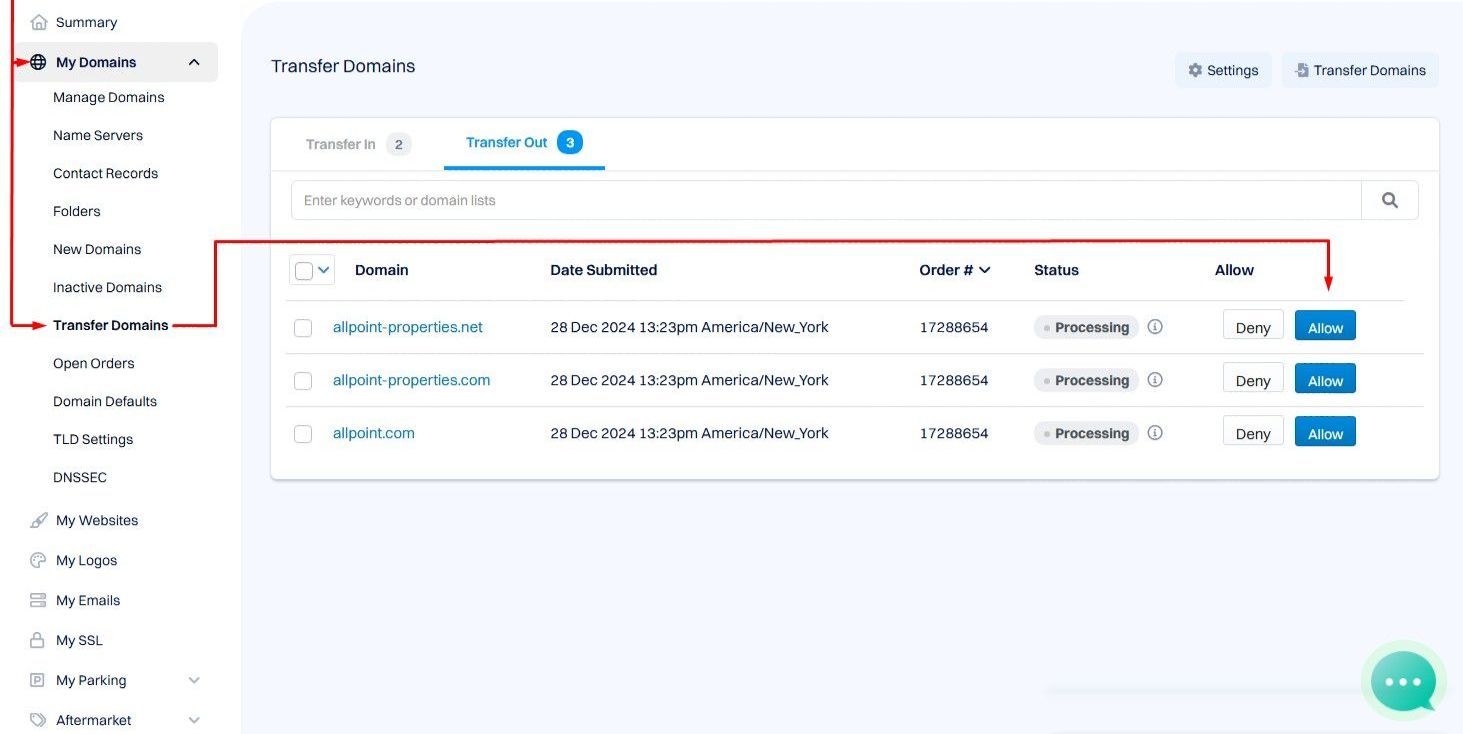Expand the Aftermarket chevron

(x=194, y=720)
